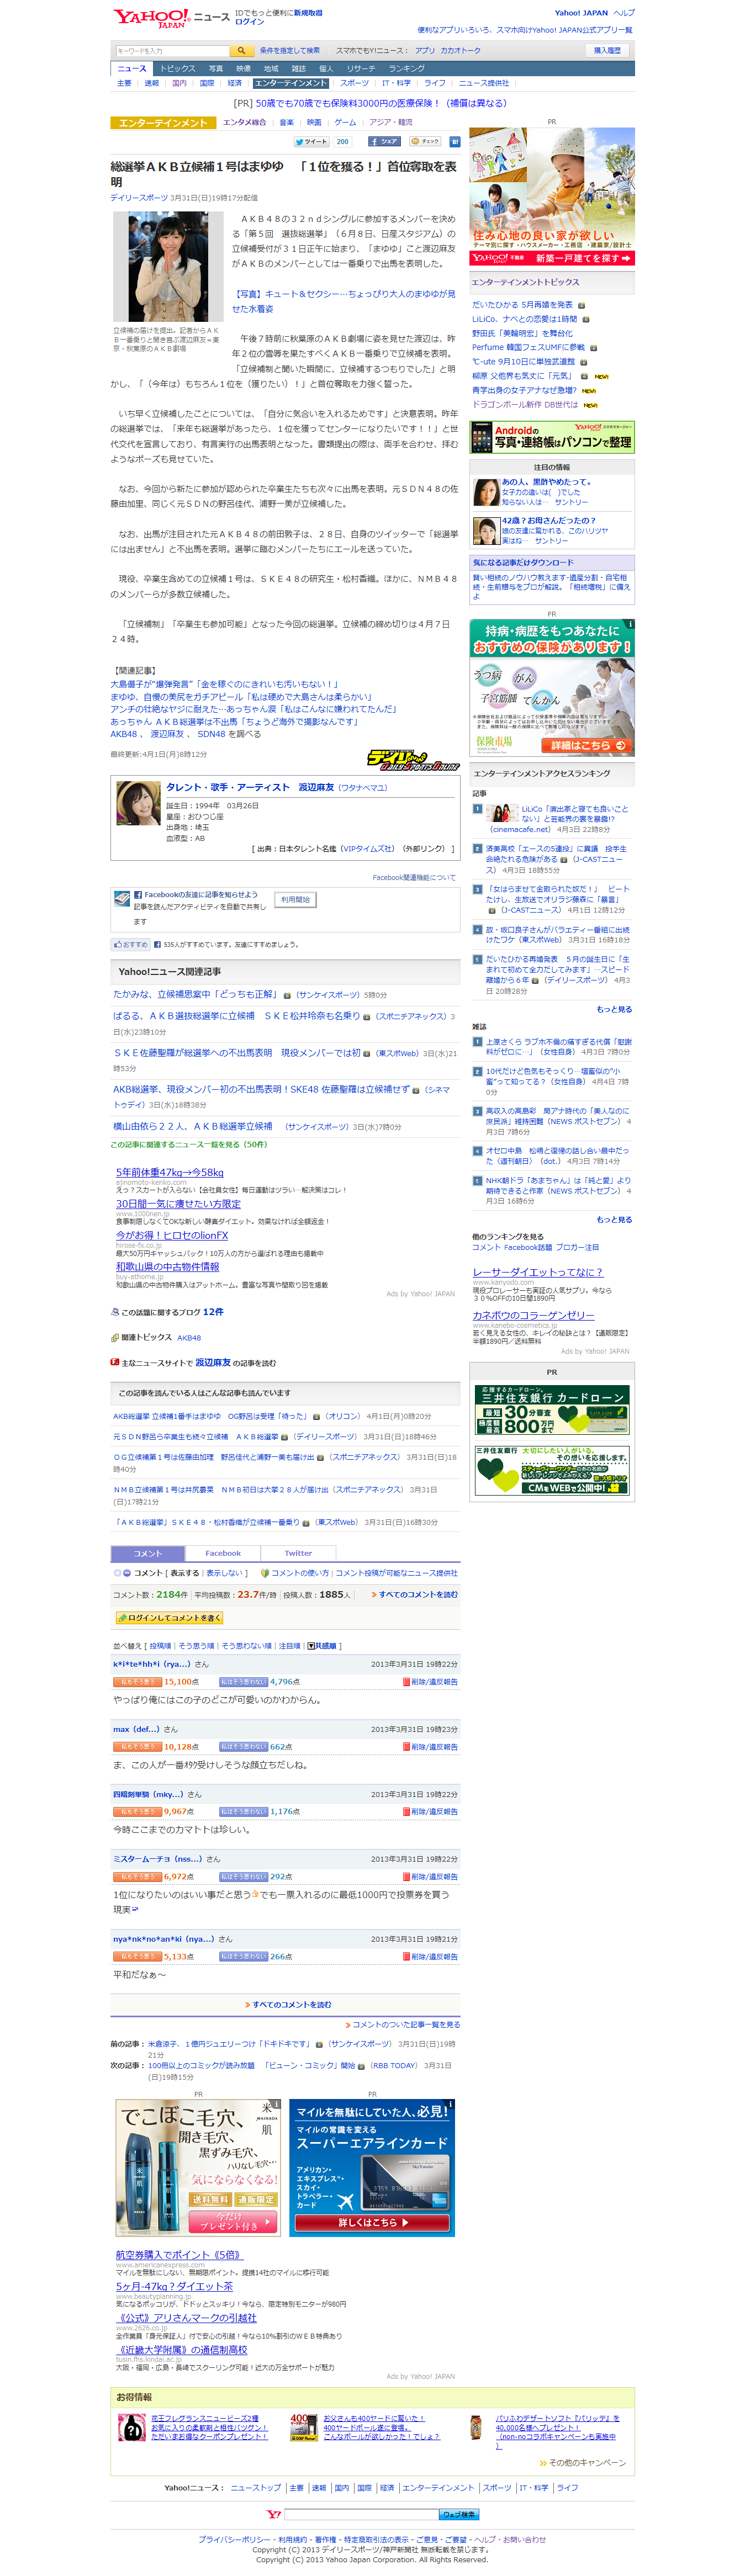Open the 渡辺麻友 profile thumbnail photo
The image size is (745, 2576).
coord(138,803)
